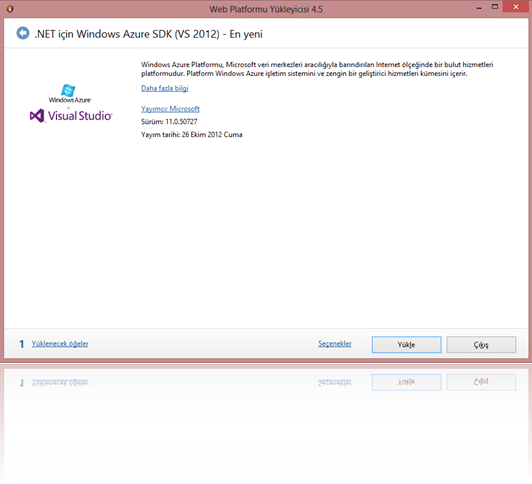Click the Visual Studio logo
Screen dimensions: 532x484
point(71,116)
